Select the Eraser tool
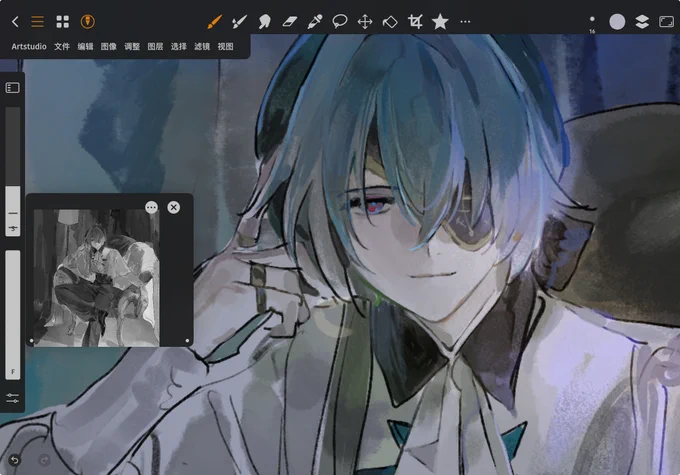Viewport: 680px width, 475px height. pos(289,22)
